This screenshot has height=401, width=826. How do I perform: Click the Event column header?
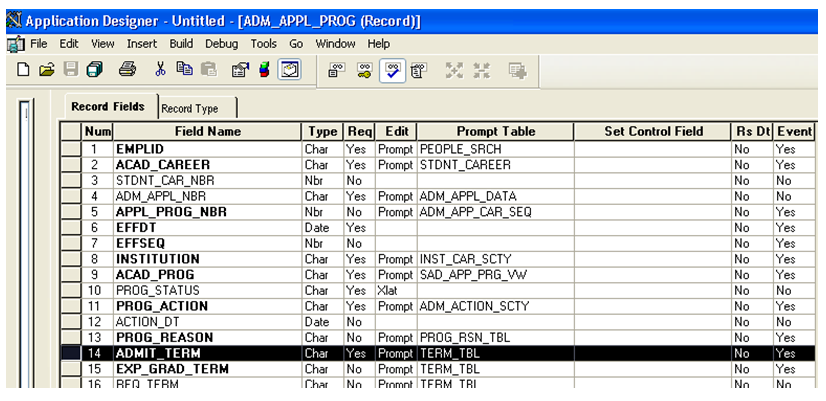pos(794,131)
